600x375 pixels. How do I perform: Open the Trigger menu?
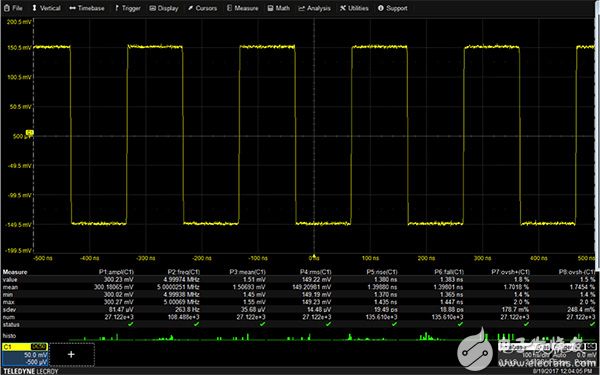tap(127, 8)
